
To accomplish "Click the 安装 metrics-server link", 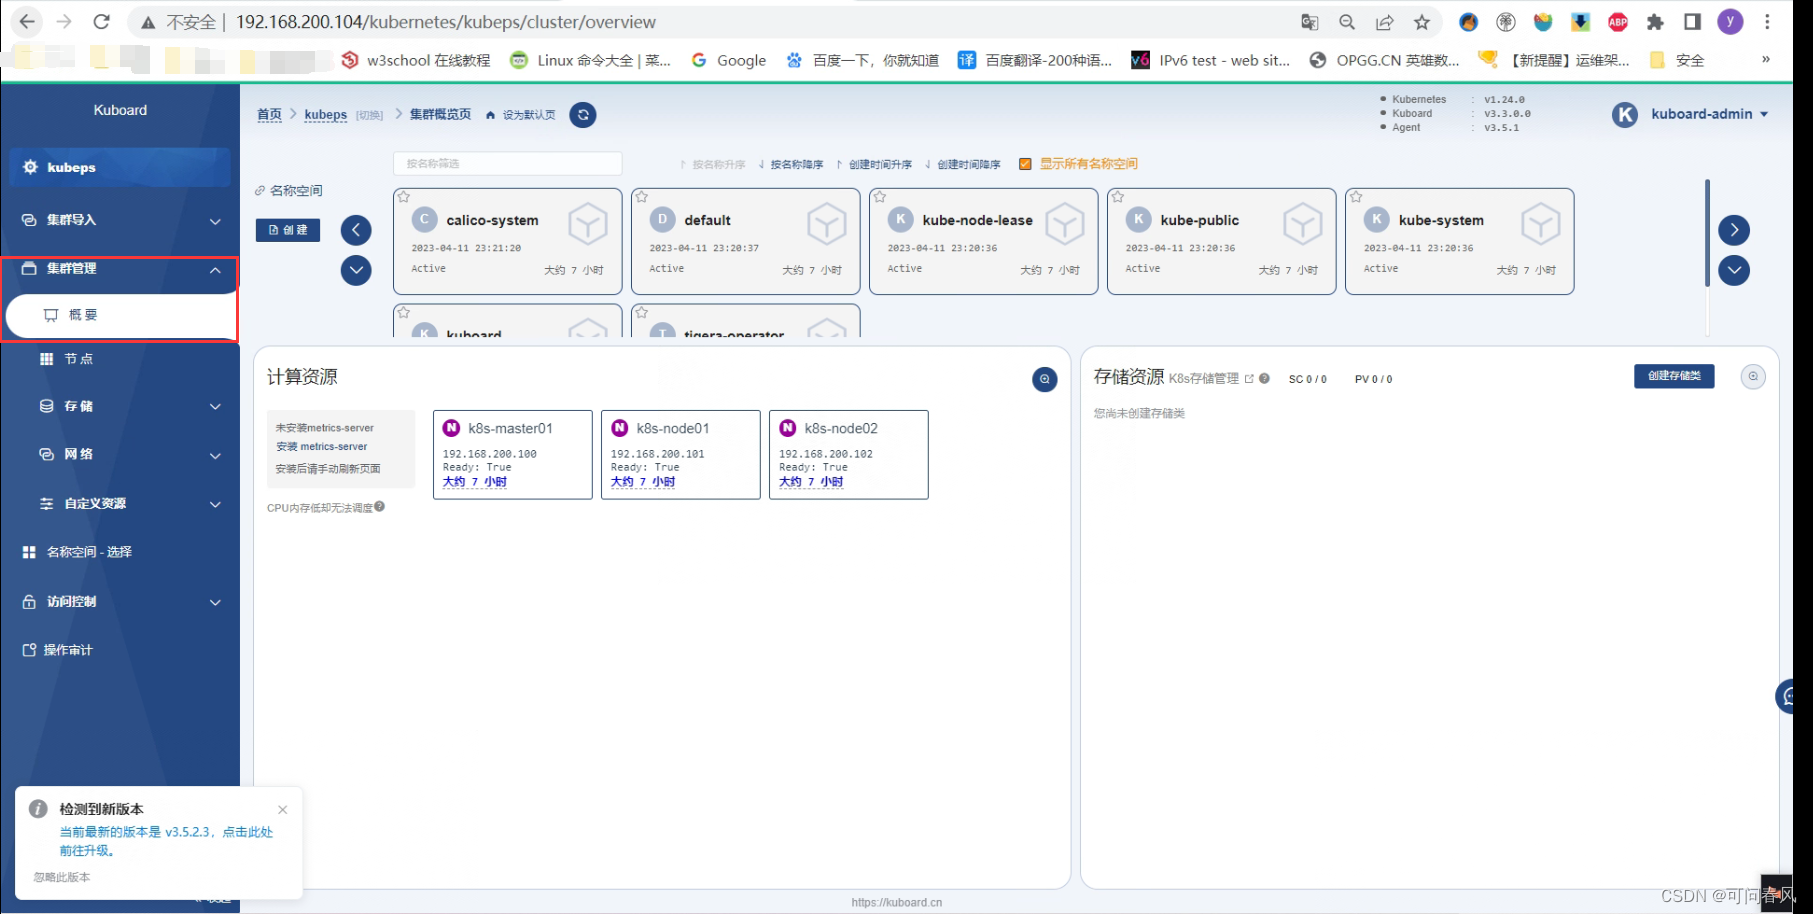I will click(x=322, y=447).
